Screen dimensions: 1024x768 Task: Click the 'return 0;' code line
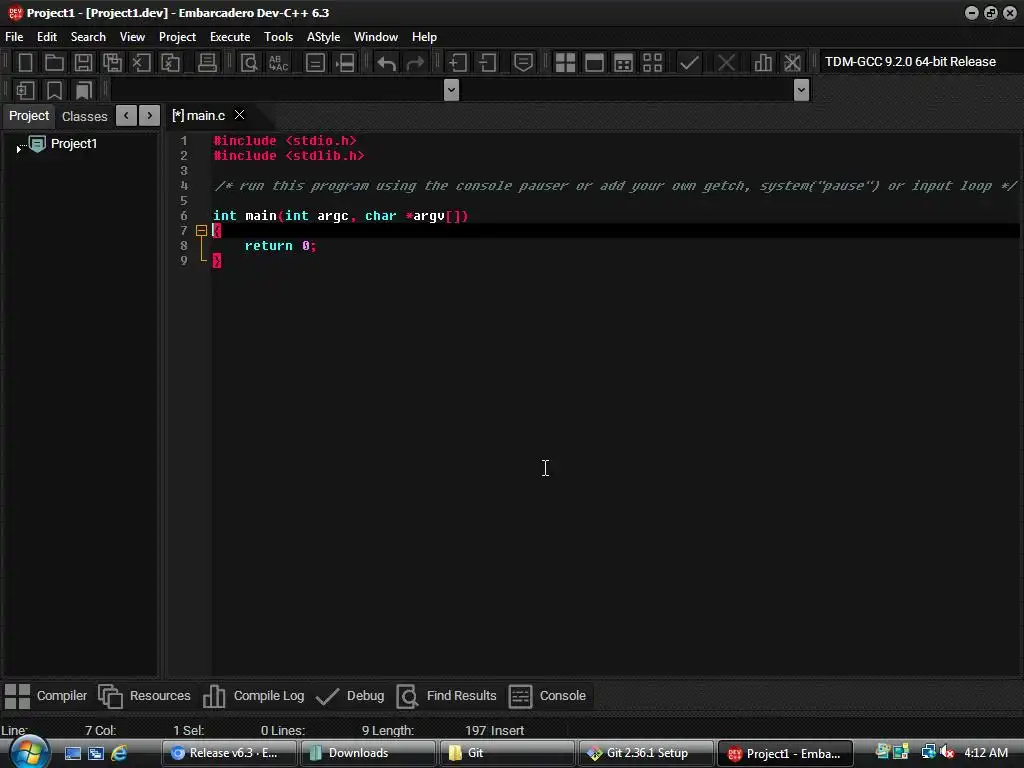tap(280, 246)
